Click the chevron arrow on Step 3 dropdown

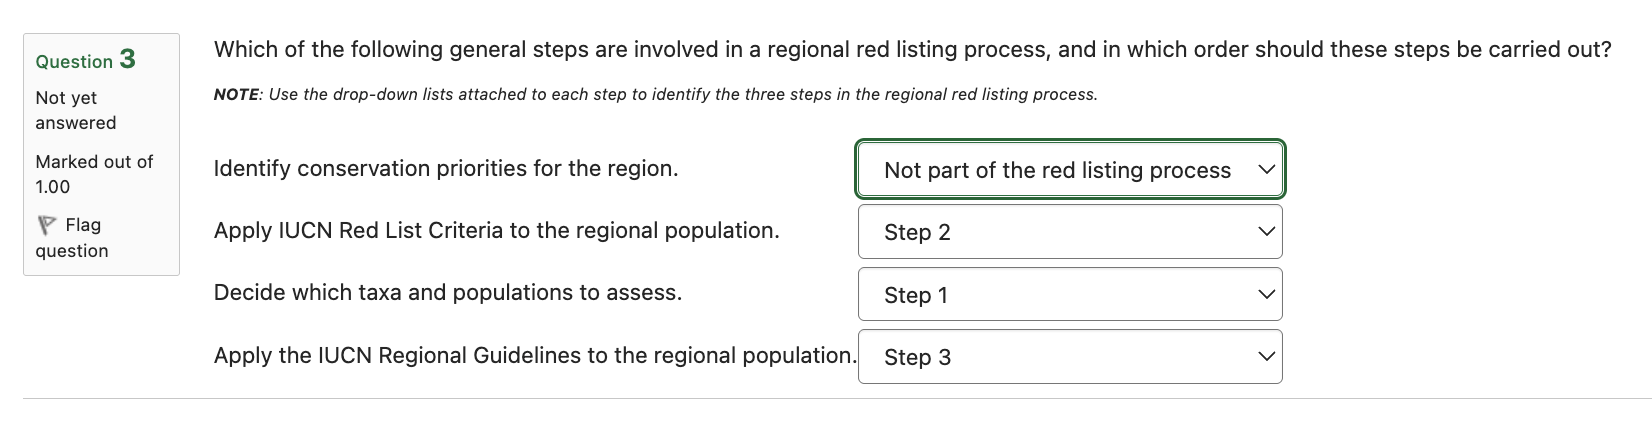[x=1266, y=357]
